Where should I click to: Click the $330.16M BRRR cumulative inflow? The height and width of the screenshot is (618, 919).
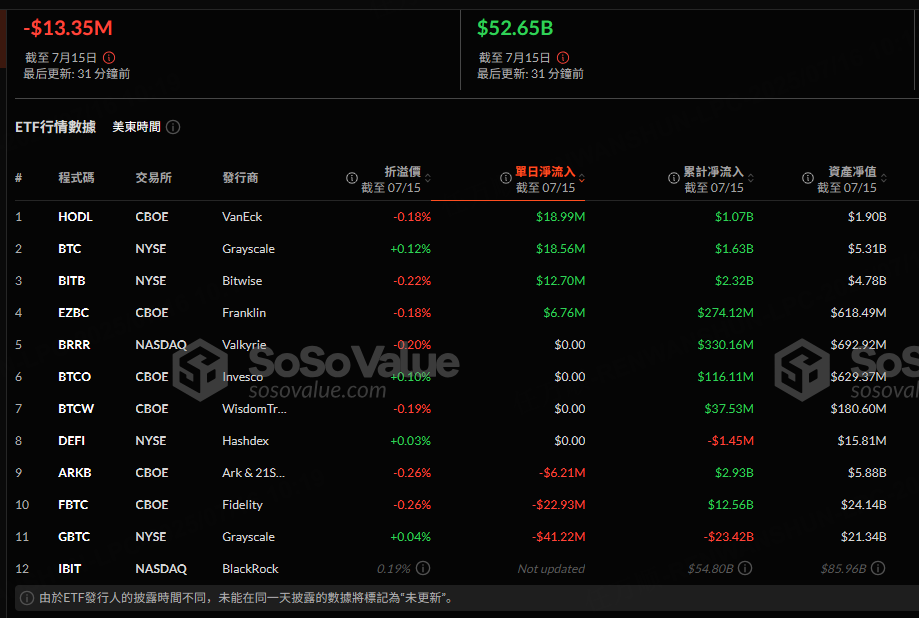[x=726, y=345]
